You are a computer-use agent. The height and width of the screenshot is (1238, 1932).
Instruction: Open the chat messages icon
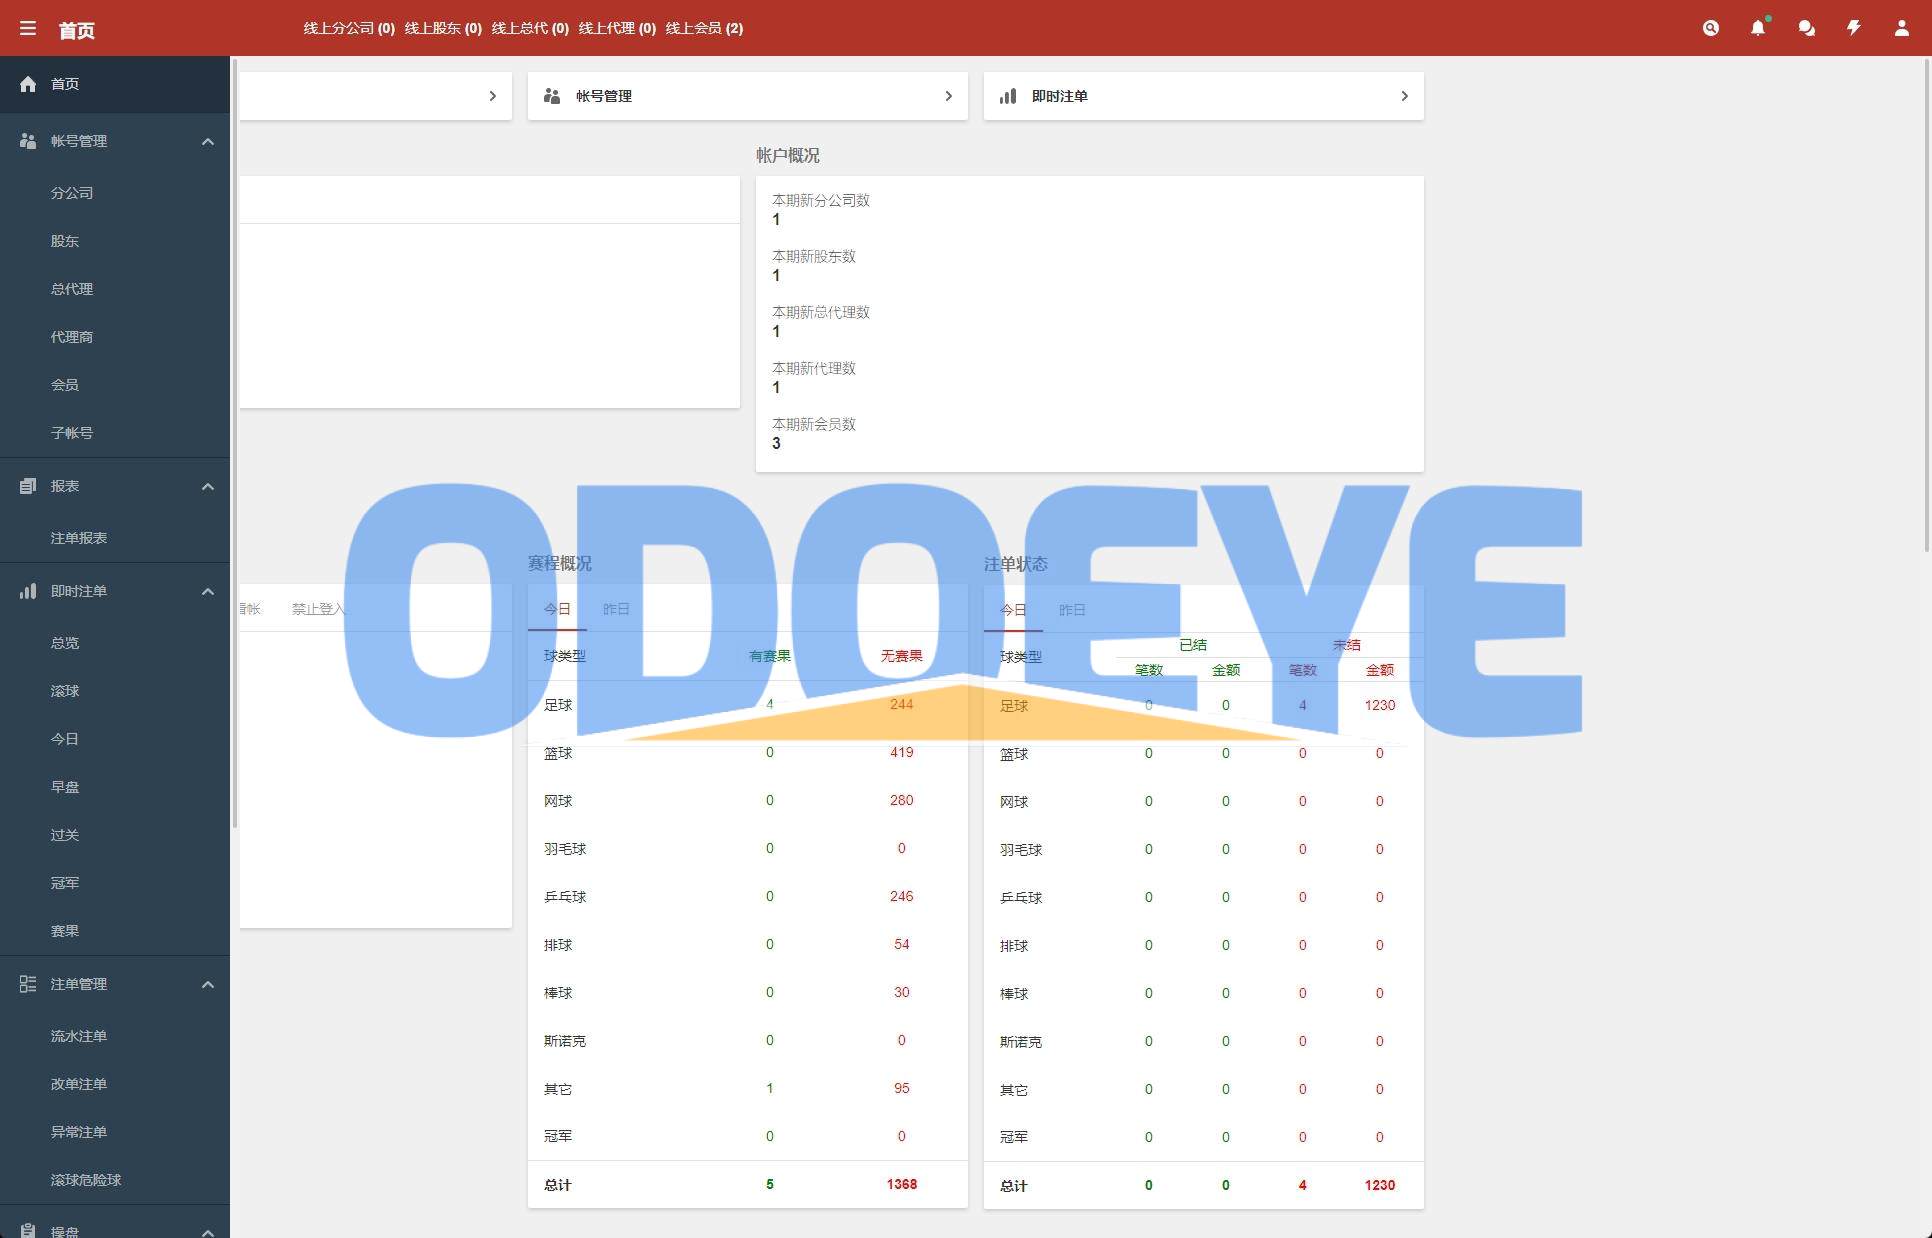(x=1806, y=28)
